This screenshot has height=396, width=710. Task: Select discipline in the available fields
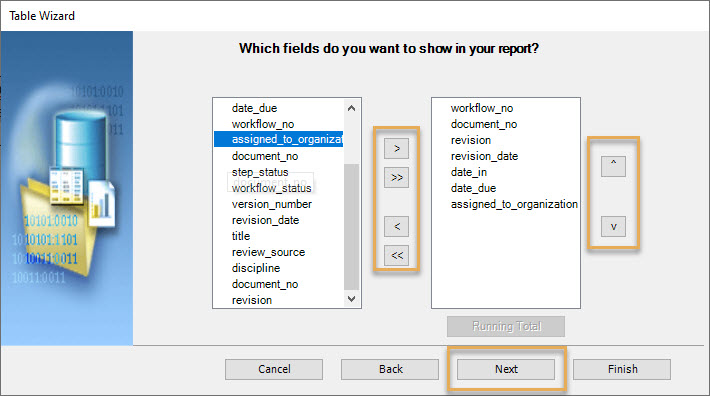pyautogui.click(x=256, y=268)
